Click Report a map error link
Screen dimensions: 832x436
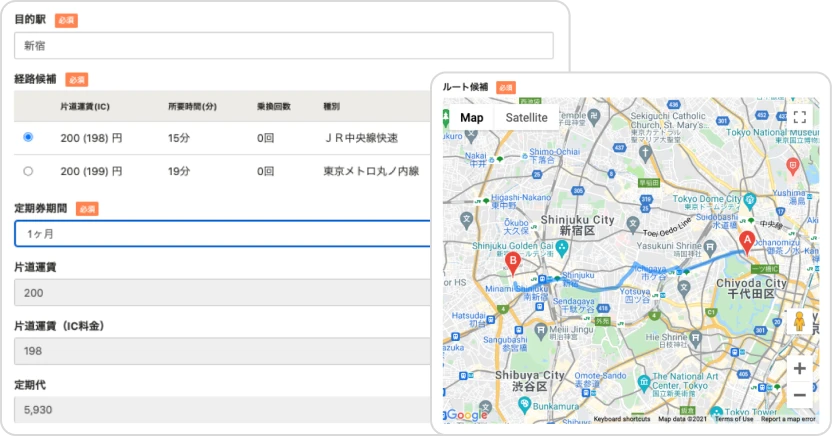(x=788, y=419)
